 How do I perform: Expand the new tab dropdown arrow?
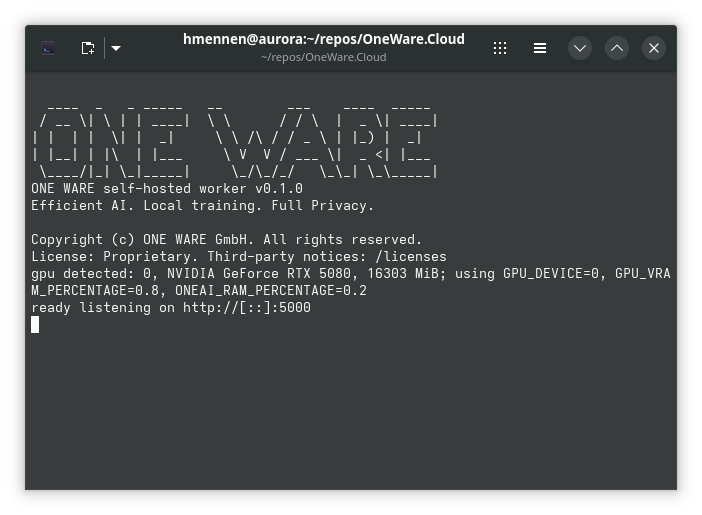click(116, 48)
